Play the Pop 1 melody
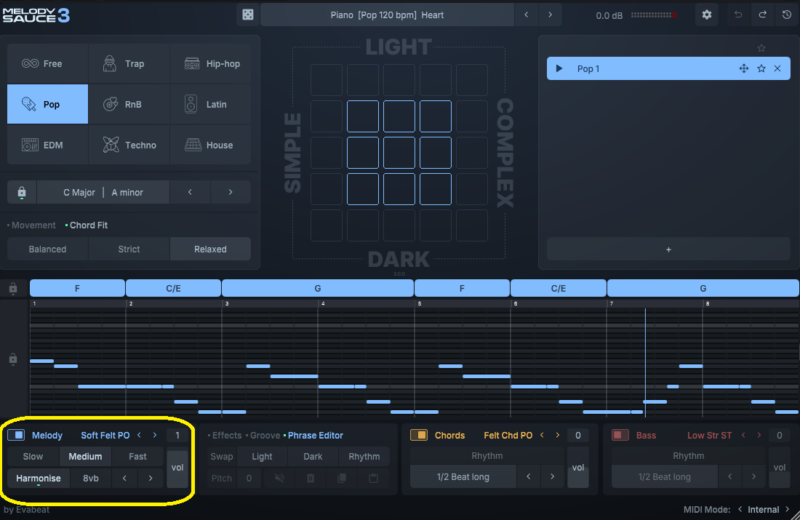 (558, 68)
